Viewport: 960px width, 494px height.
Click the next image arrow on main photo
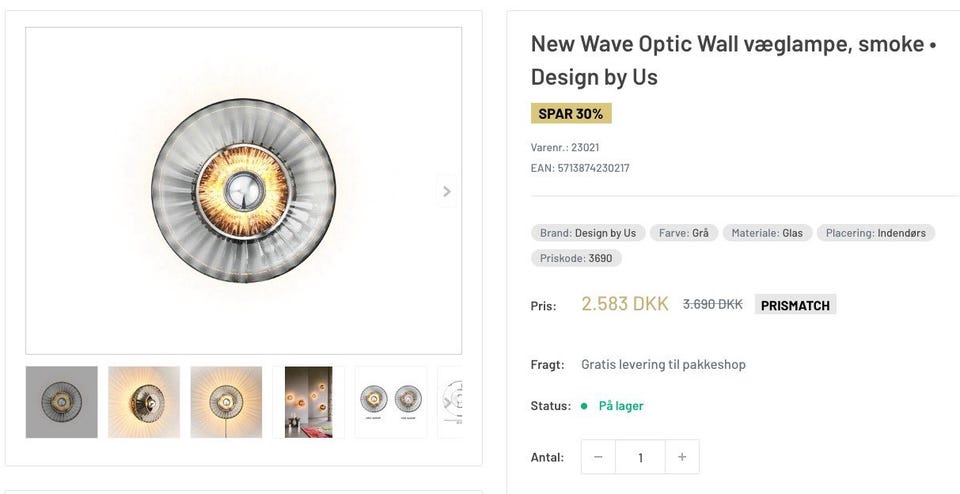pyautogui.click(x=446, y=191)
